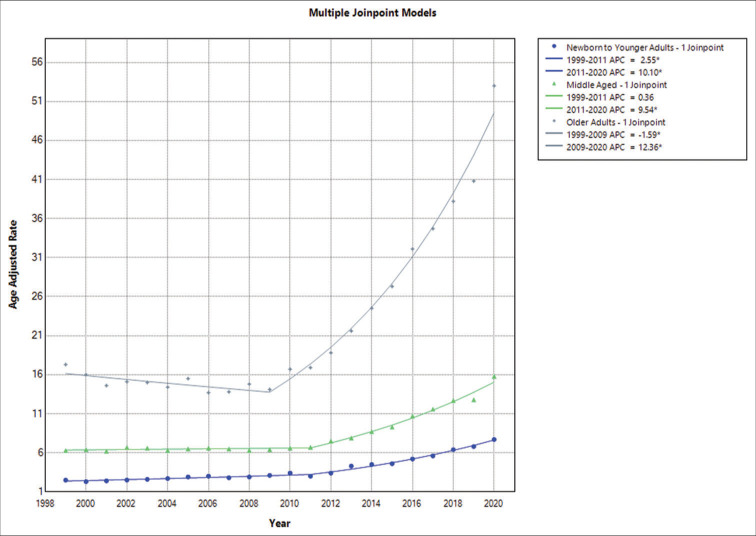Click x-axis tick label 2014
This screenshot has height=536, width=756.
371,504
